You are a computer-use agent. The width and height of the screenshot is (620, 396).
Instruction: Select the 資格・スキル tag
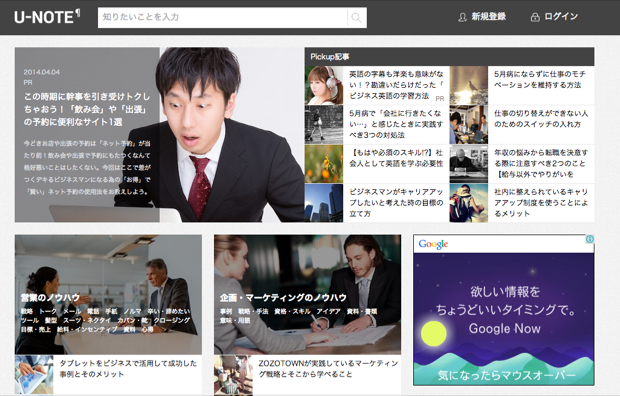(292, 311)
